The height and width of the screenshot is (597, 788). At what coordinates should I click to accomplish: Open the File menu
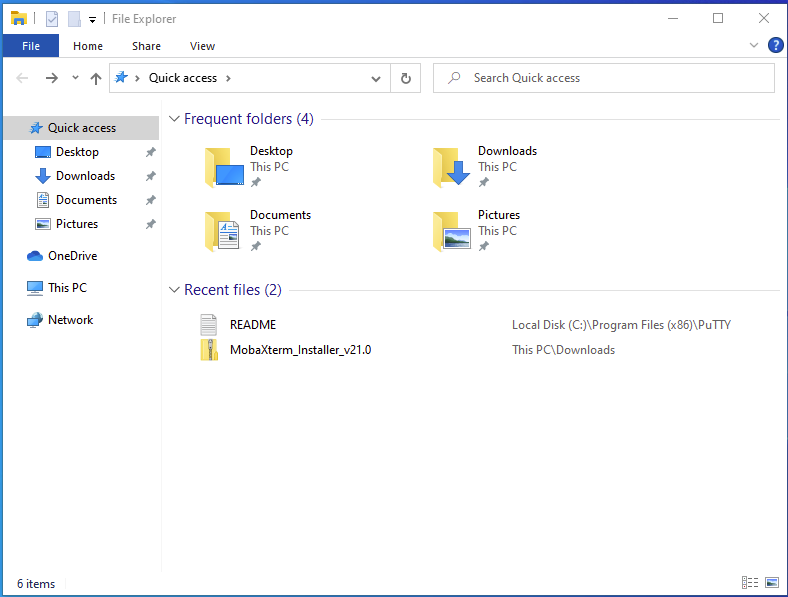(31, 46)
